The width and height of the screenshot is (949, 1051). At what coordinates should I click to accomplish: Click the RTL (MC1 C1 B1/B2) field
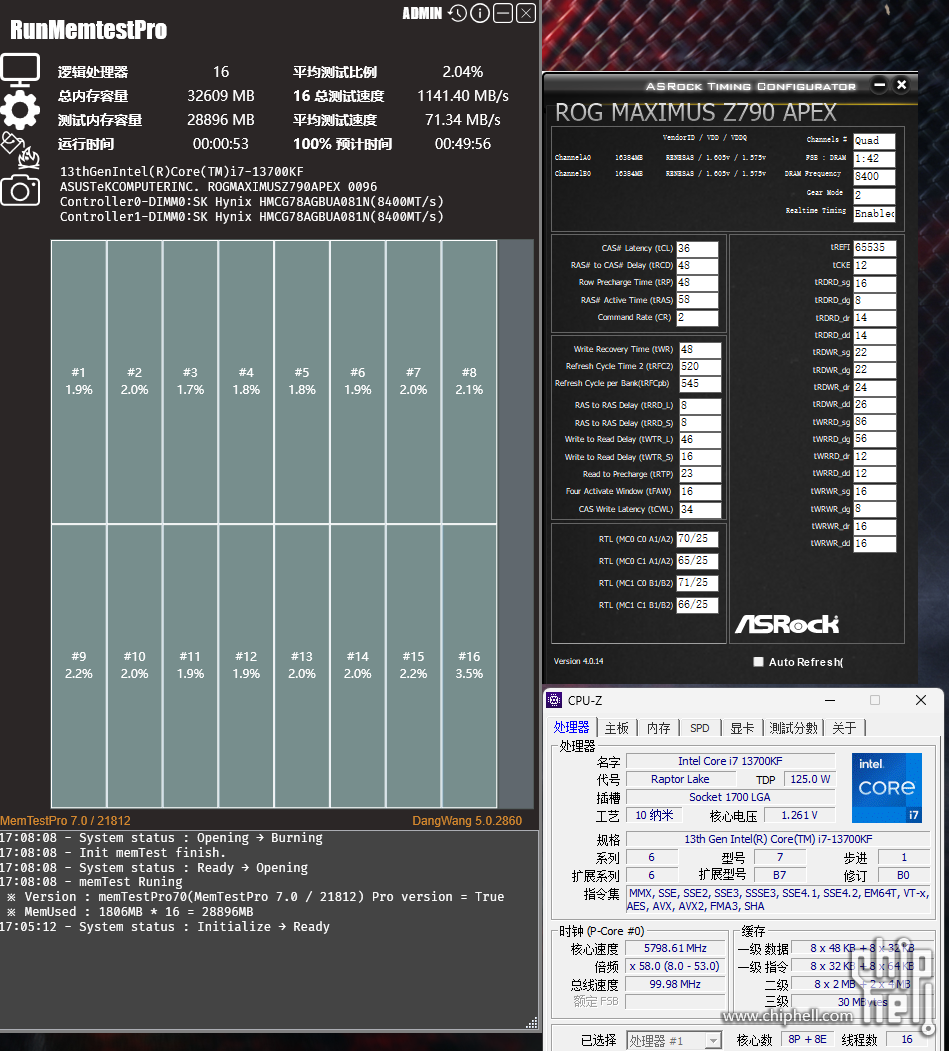pyautogui.click(x=697, y=605)
